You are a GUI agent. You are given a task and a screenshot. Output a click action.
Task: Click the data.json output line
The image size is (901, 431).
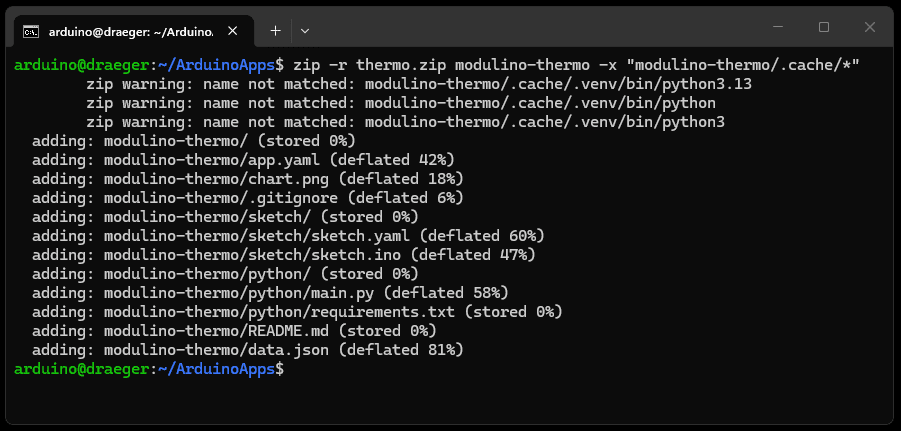click(x=247, y=350)
